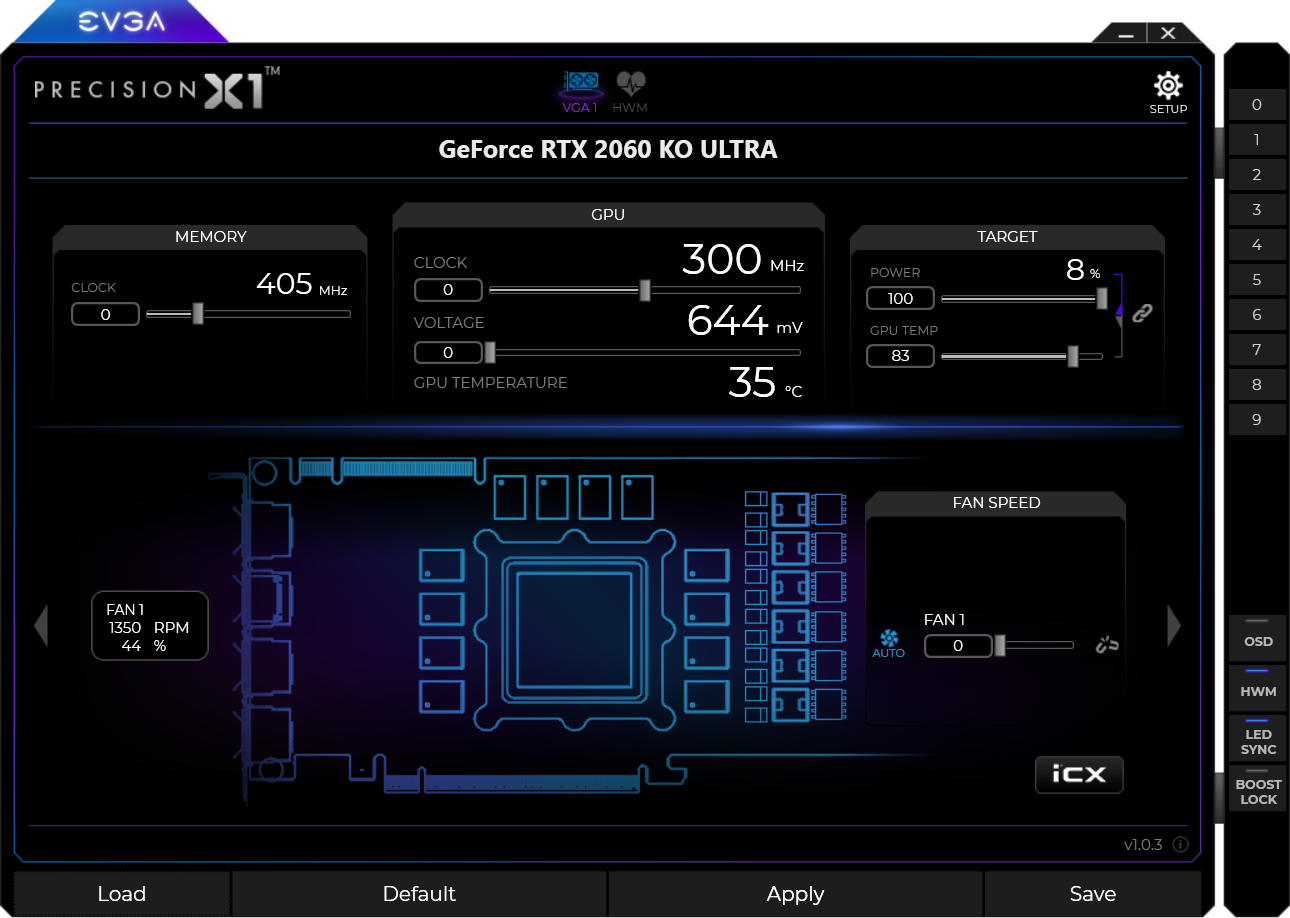1290x918 pixels.
Task: Click the Load button
Action: 122,894
